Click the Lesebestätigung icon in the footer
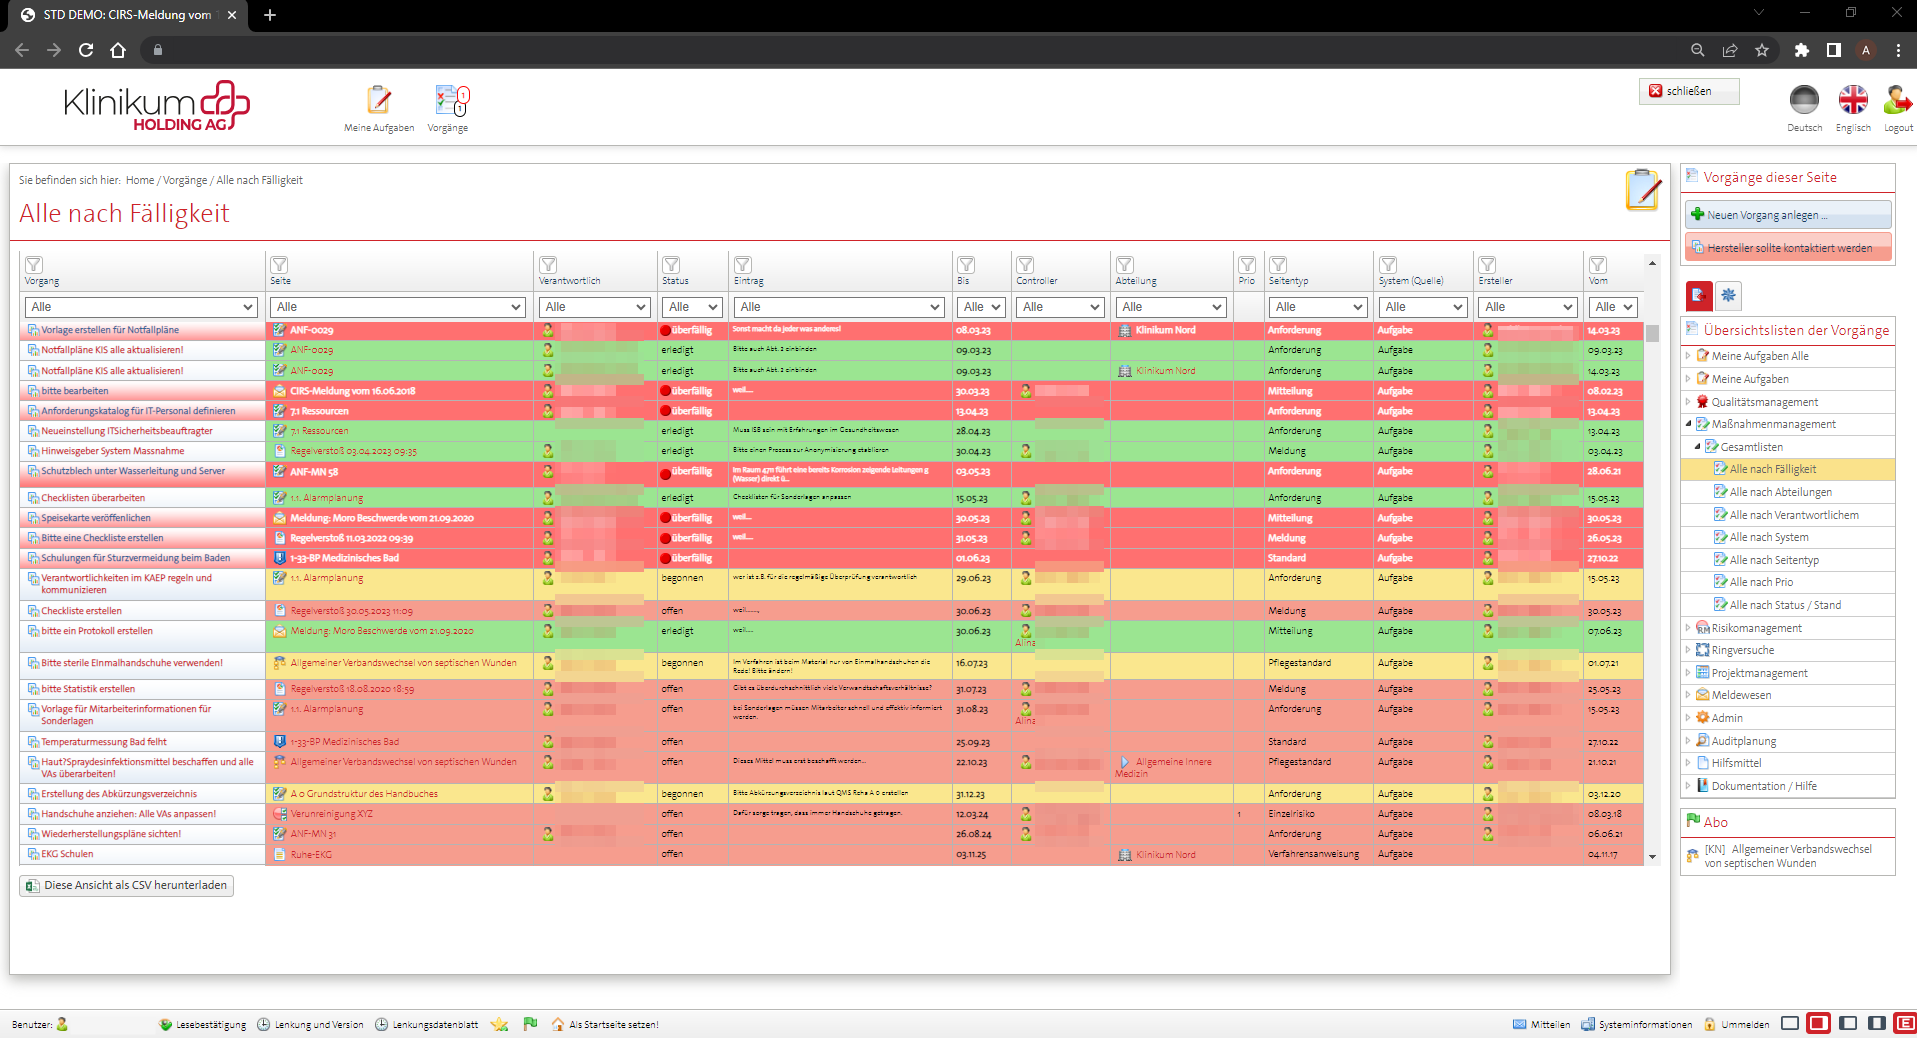The image size is (1917, 1038). coord(166,1024)
